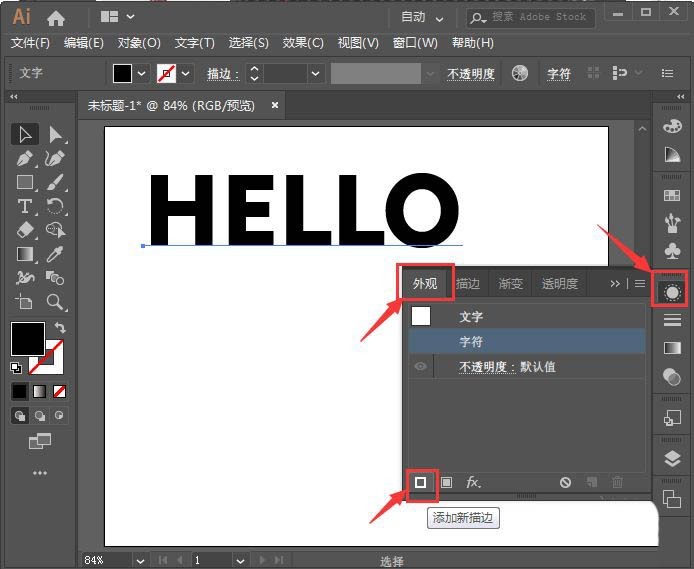The image size is (694, 569).
Task: Toggle visibility of the opacity row
Action: point(420,366)
